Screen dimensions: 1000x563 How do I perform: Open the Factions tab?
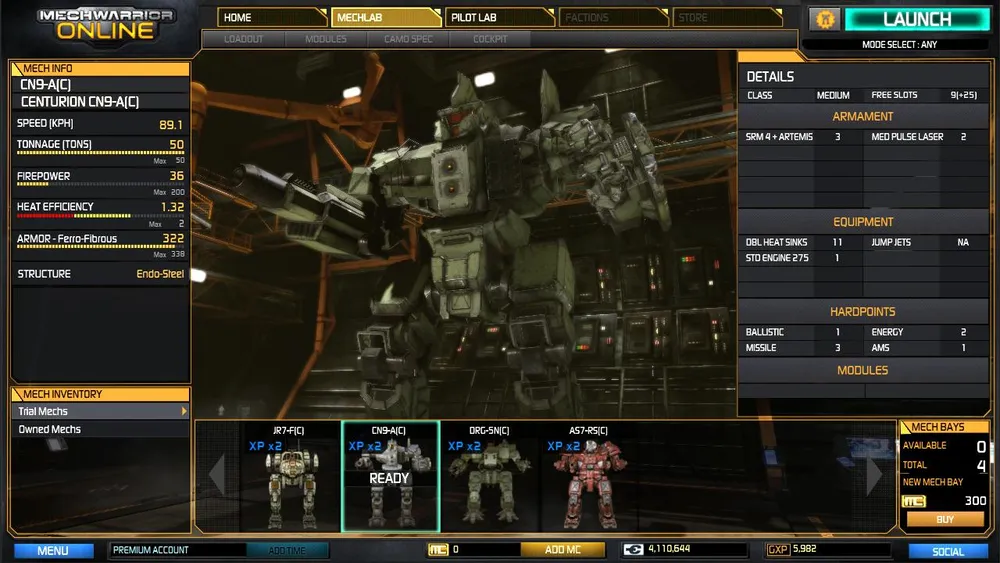pyautogui.click(x=614, y=17)
